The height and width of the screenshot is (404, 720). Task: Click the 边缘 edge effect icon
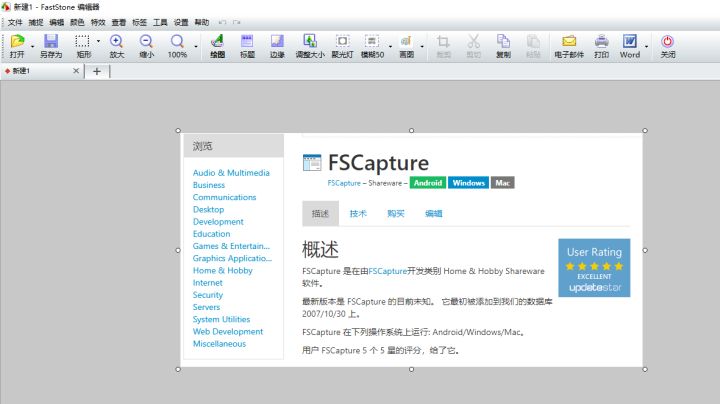coord(277,41)
